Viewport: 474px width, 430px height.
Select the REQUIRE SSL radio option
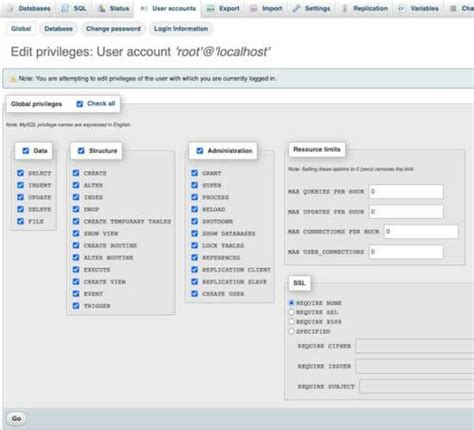(292, 312)
